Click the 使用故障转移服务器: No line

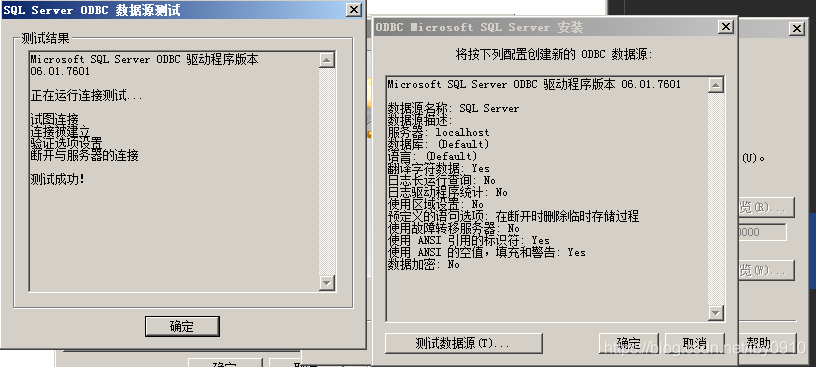point(454,228)
